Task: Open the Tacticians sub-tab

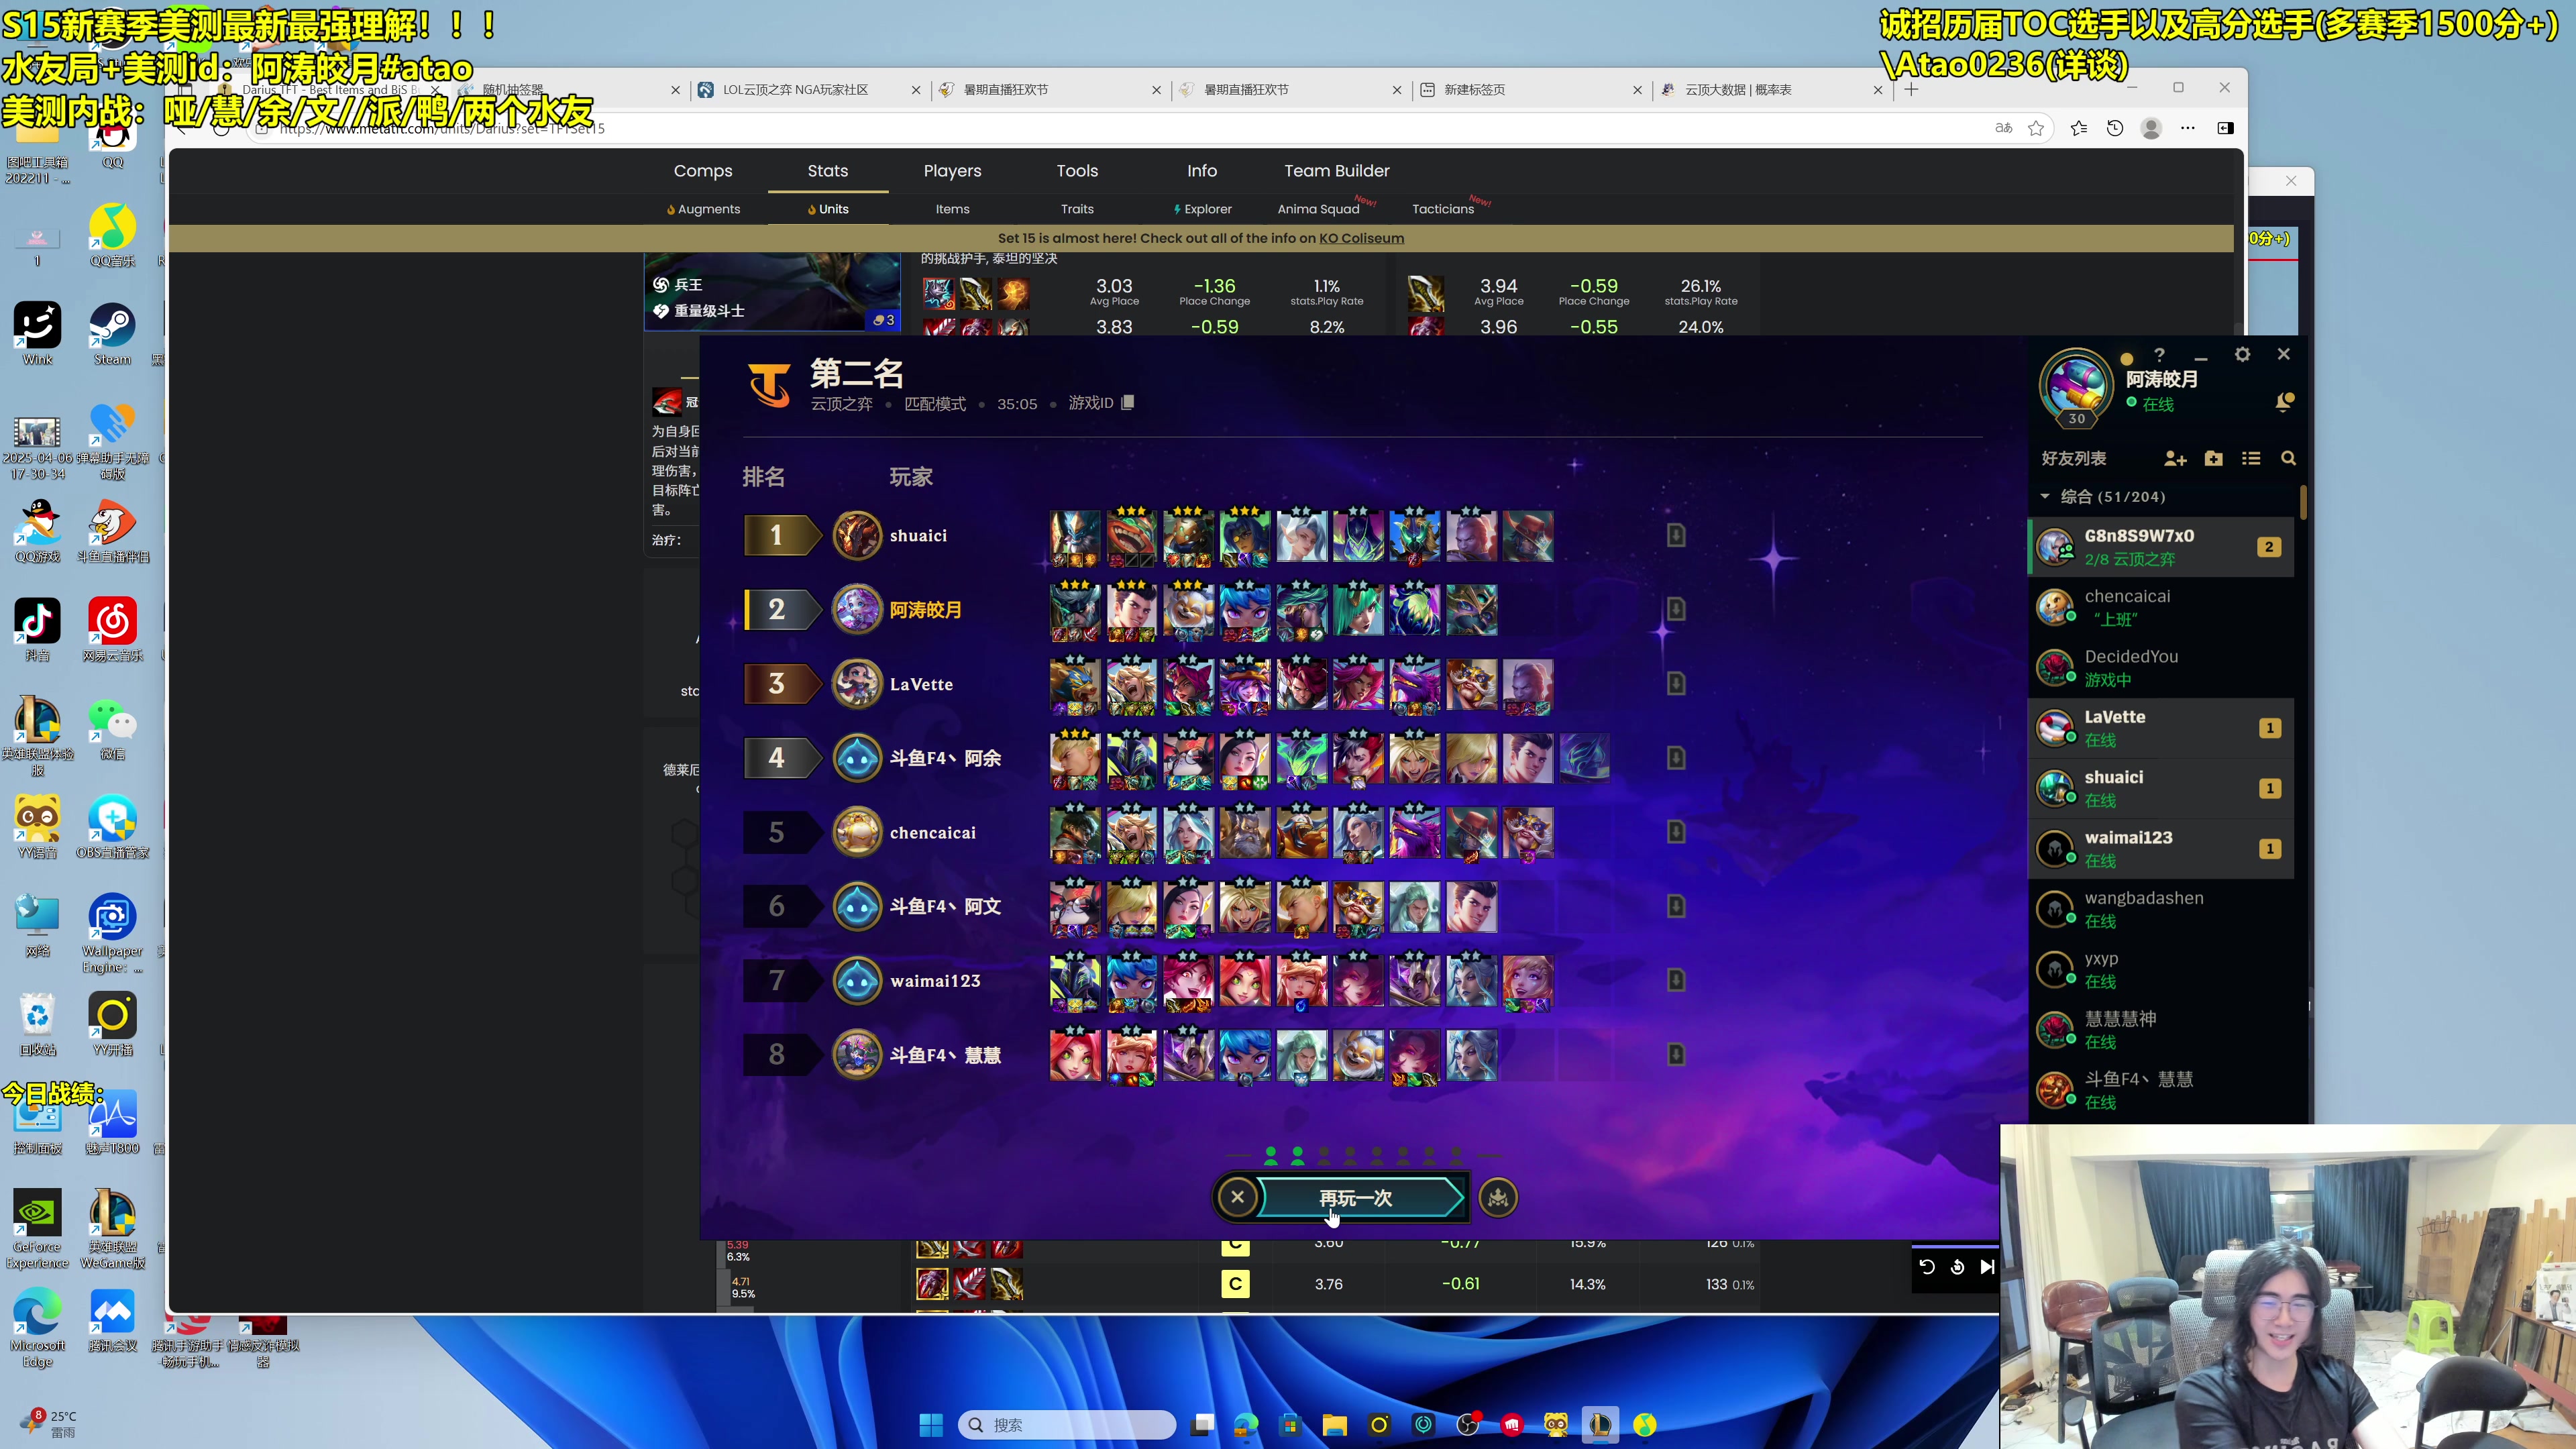Action: point(1443,209)
